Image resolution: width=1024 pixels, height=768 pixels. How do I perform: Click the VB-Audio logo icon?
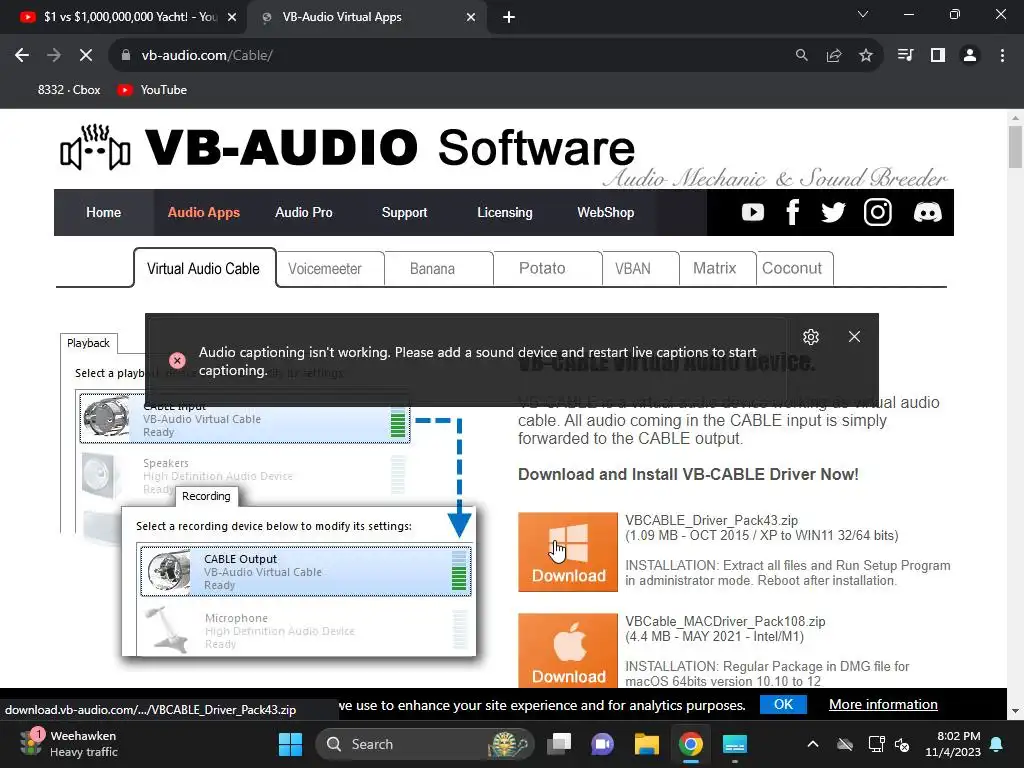pyautogui.click(x=95, y=148)
